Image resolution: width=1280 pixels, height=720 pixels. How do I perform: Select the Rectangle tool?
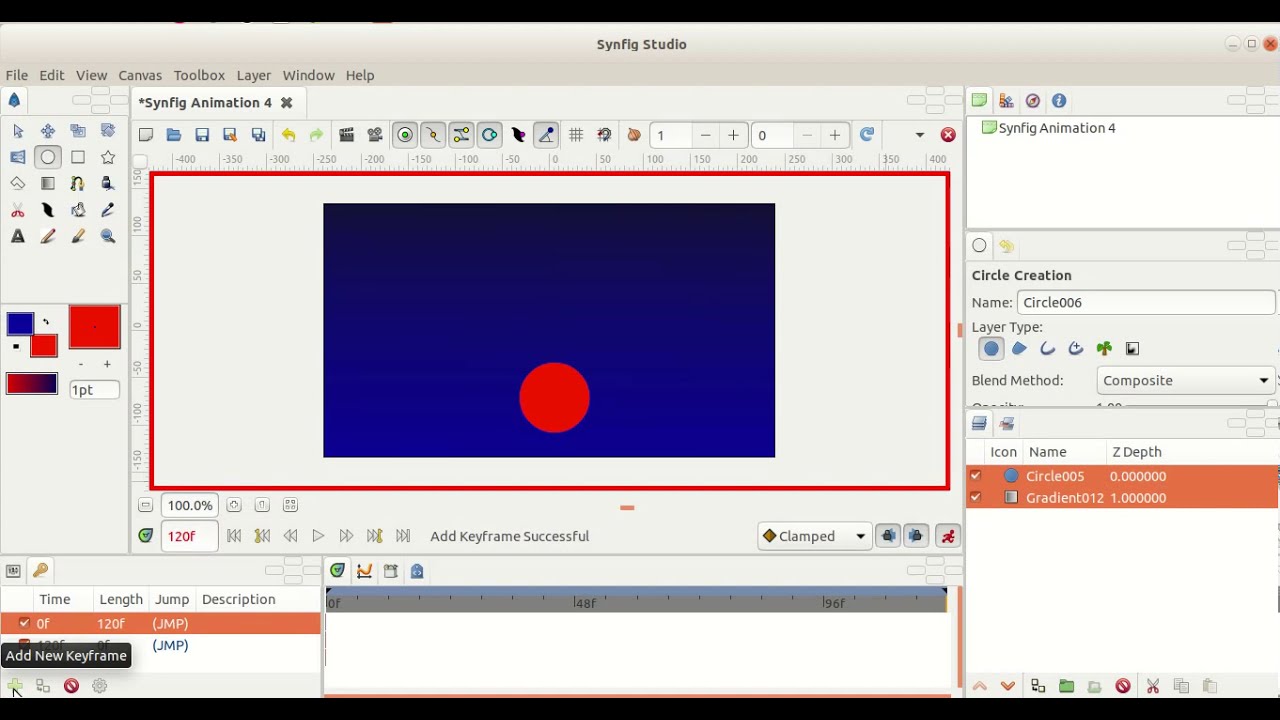pyautogui.click(x=78, y=157)
